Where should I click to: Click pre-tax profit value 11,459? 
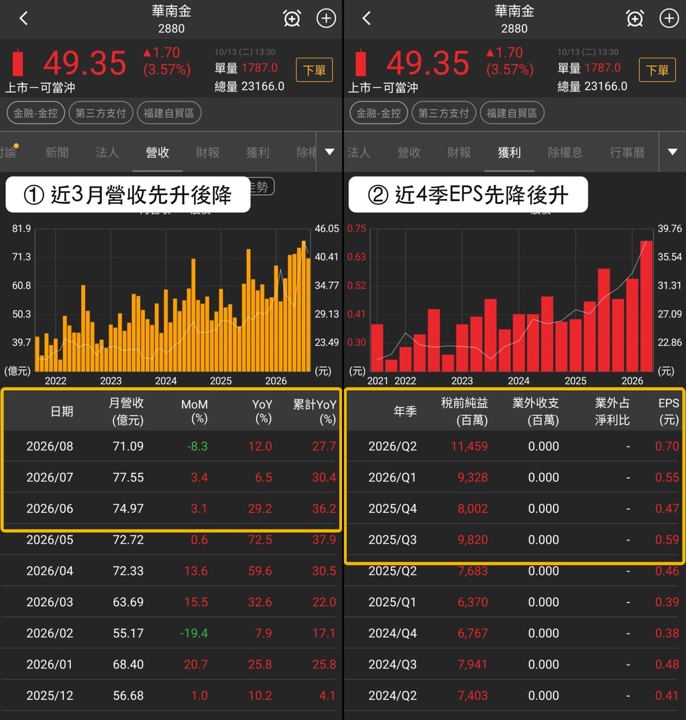469,446
